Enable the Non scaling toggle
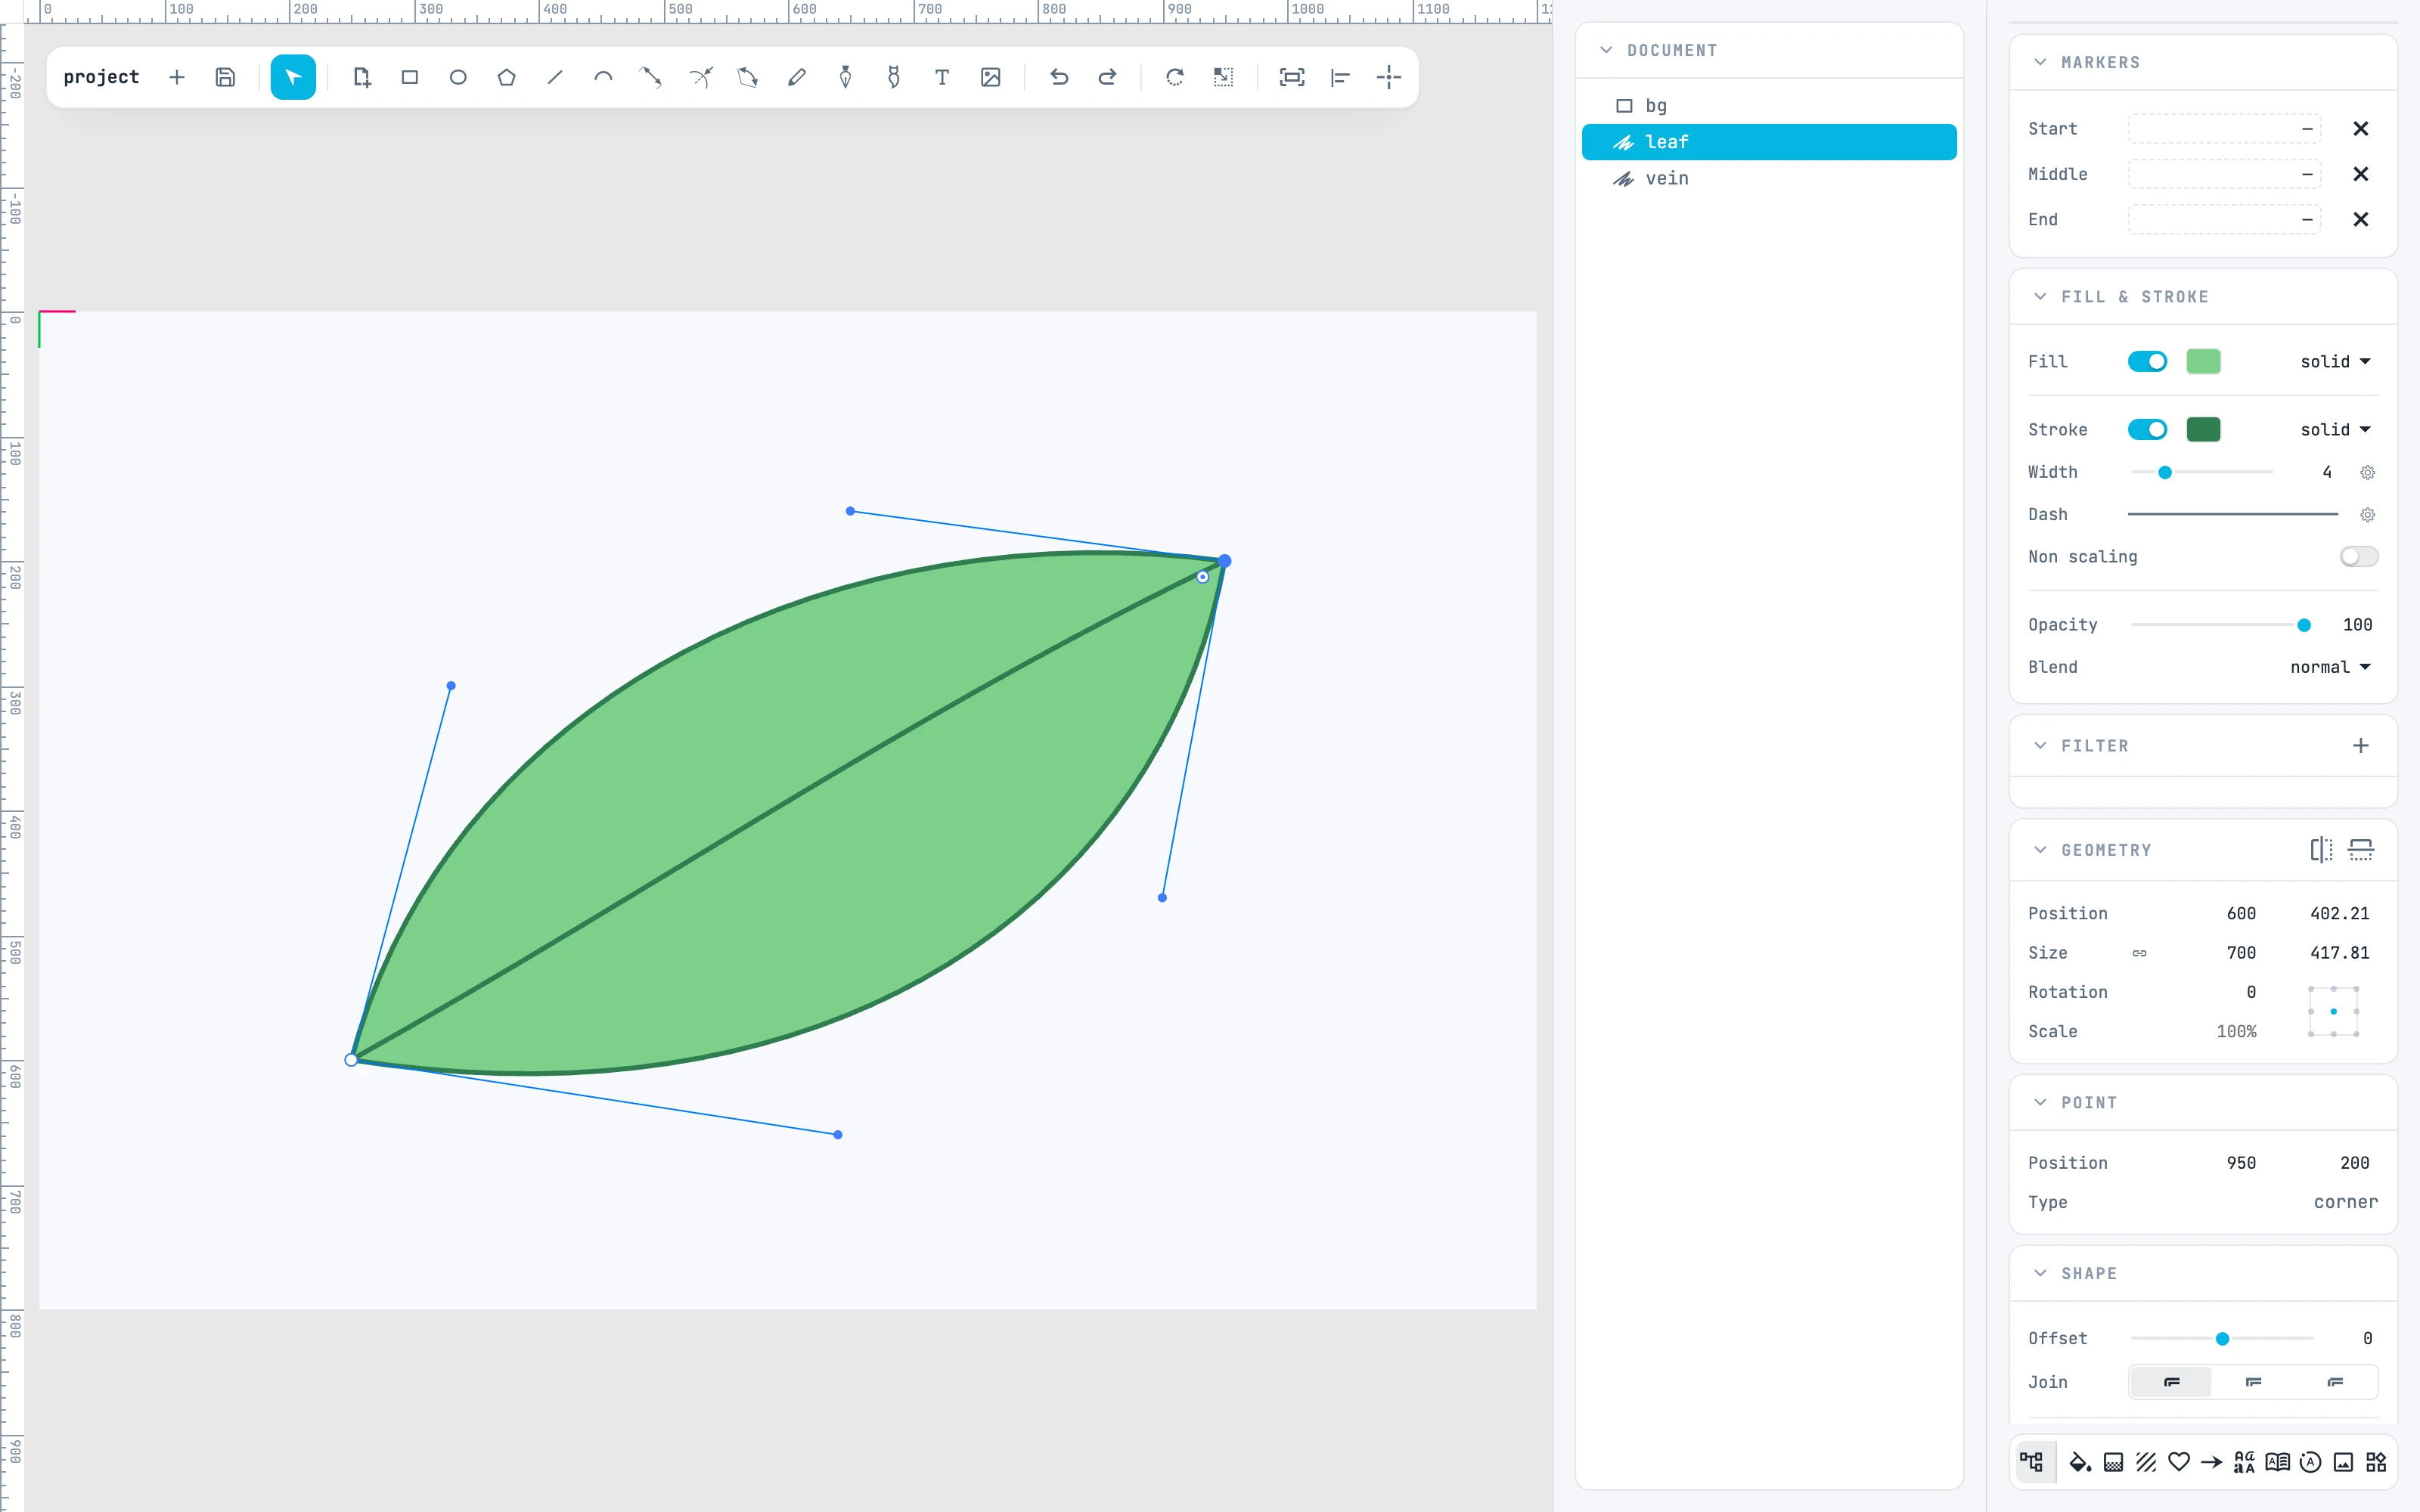Viewport: 2420px width, 1512px height. click(2359, 556)
